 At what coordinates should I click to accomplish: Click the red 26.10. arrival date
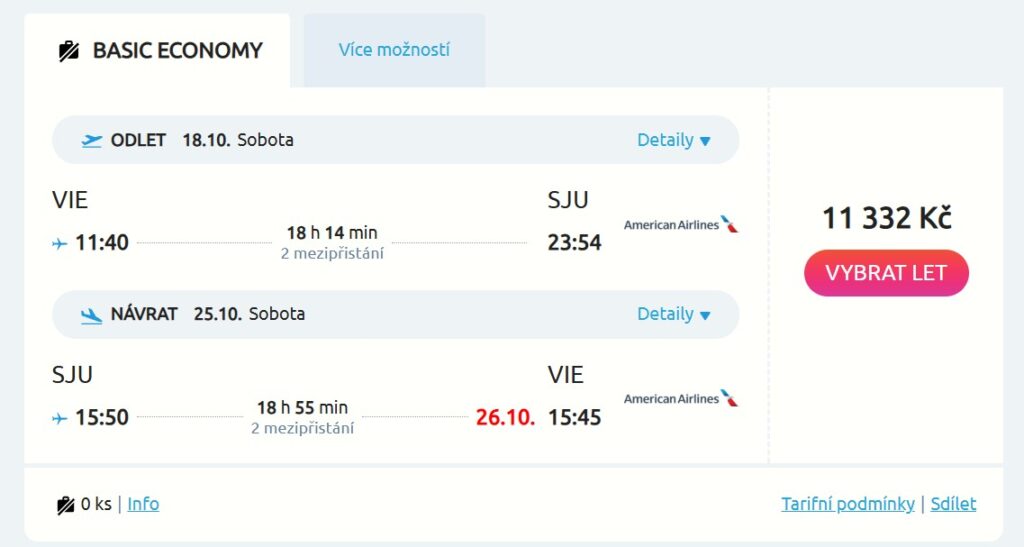(x=505, y=417)
